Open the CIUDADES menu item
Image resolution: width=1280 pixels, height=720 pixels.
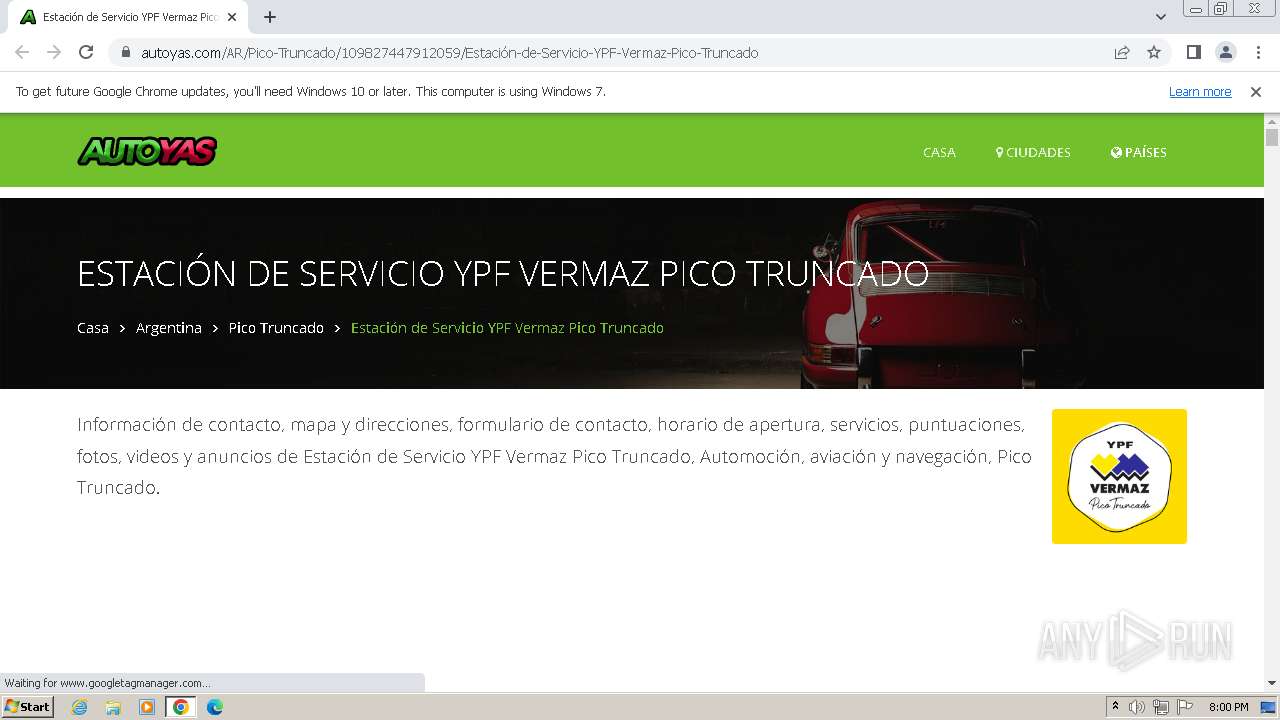(x=1033, y=152)
